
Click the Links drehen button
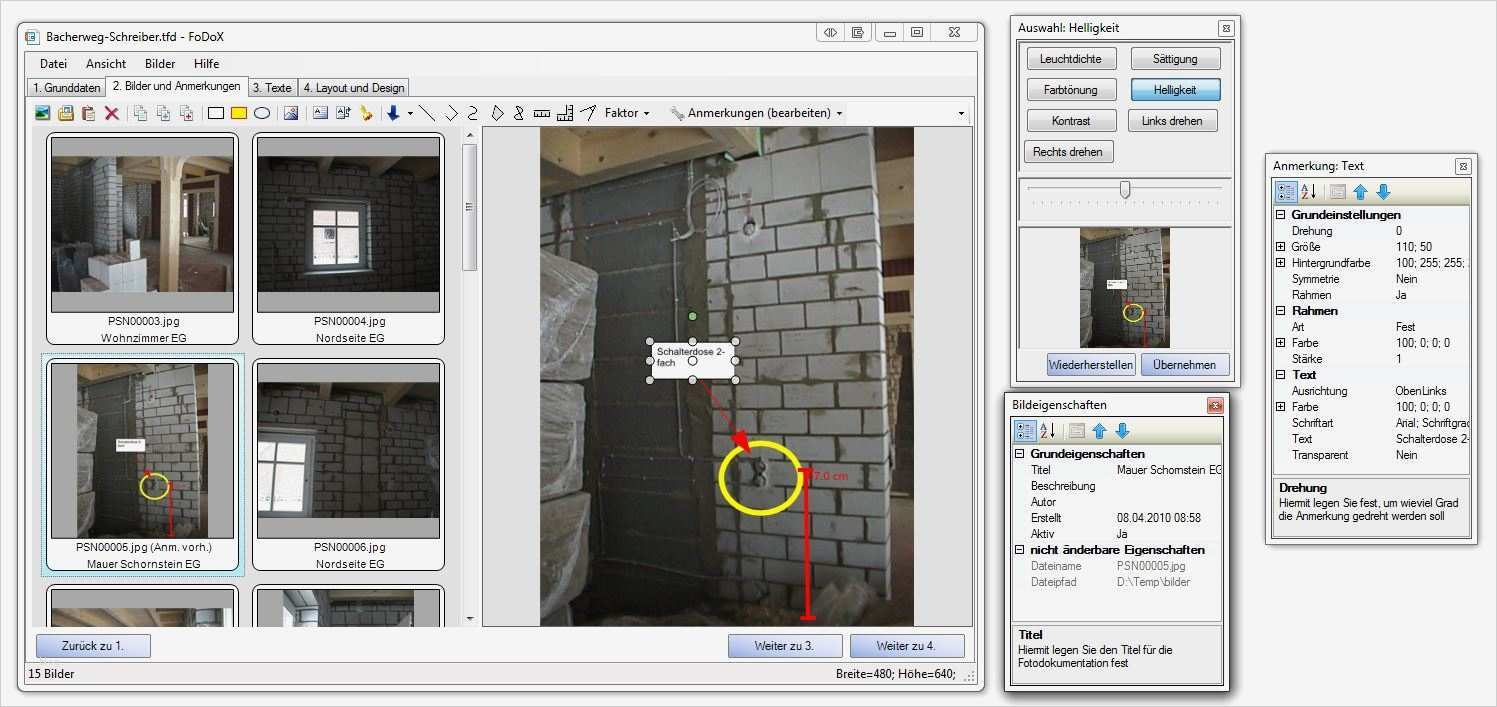click(1172, 121)
